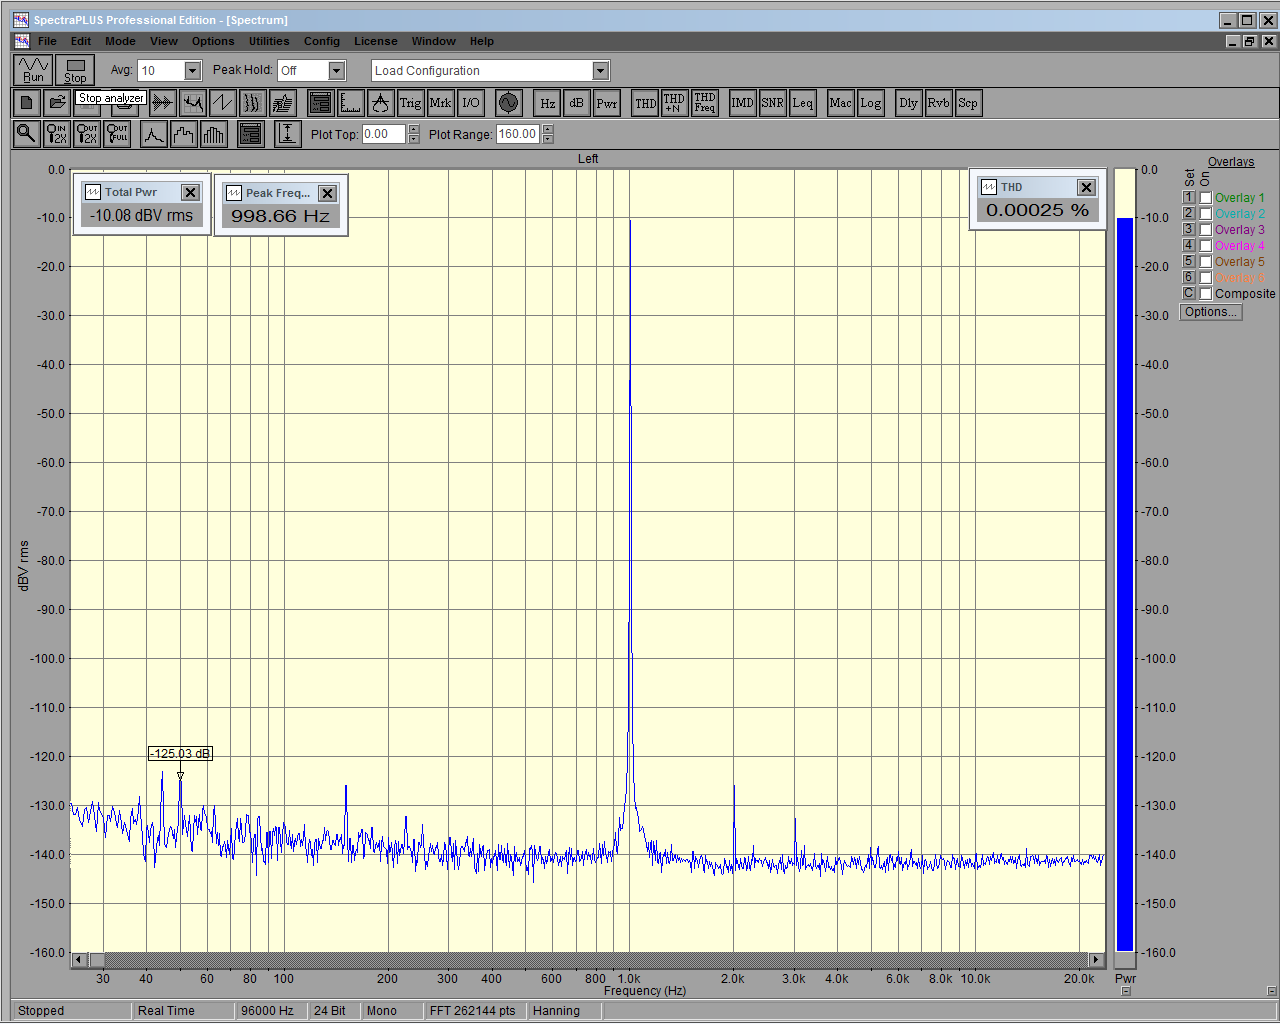This screenshot has height=1024, width=1280.
Task: Open the spectrogram view icon
Action: [253, 103]
